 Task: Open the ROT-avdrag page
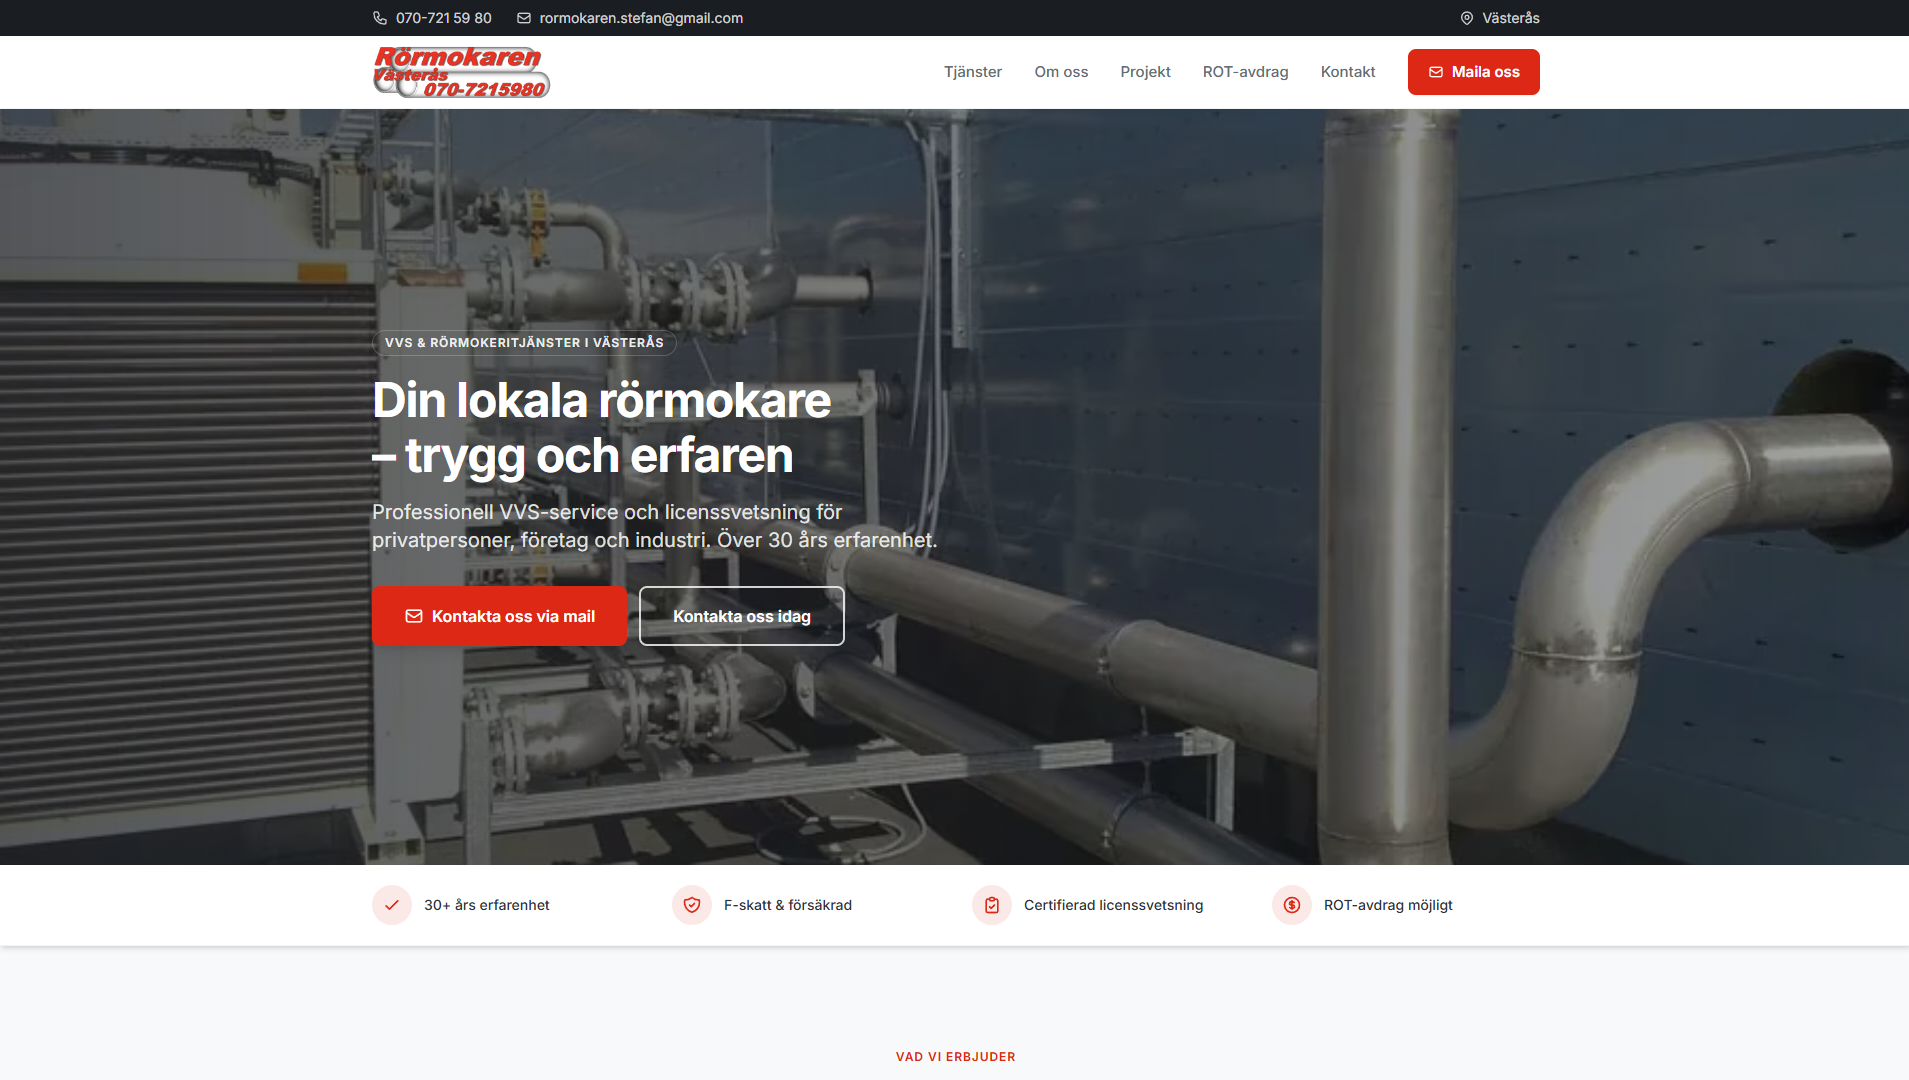click(x=1245, y=71)
